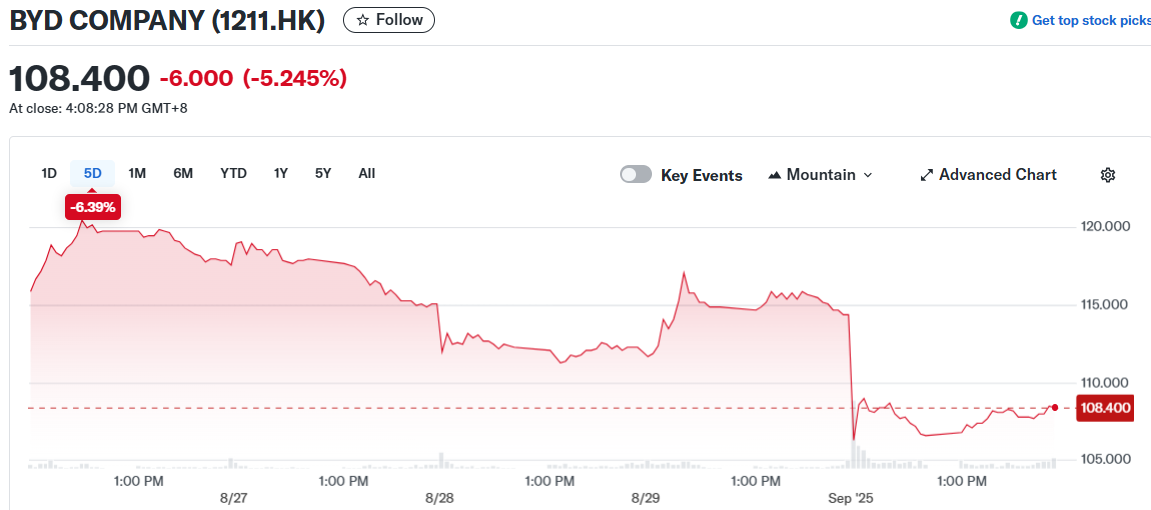1151x510 pixels.
Task: Select the 5D time range tab
Action: pyautogui.click(x=92, y=174)
